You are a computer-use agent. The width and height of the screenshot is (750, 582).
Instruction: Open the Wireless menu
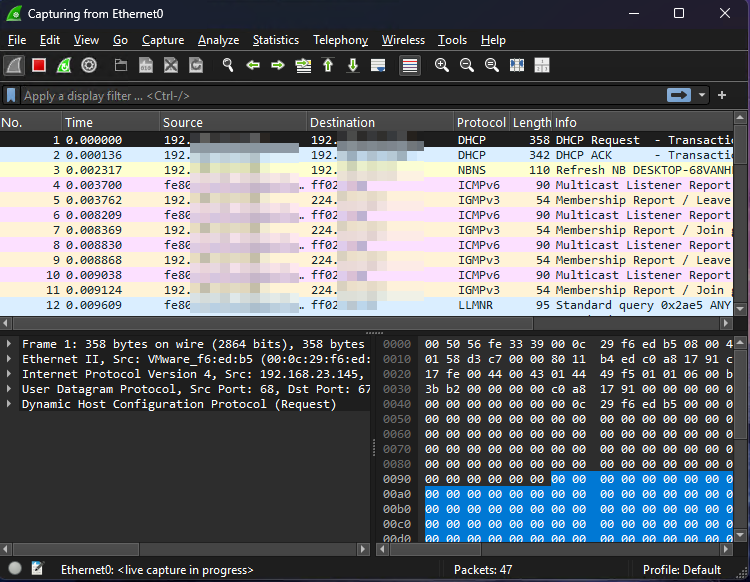[x=403, y=40]
